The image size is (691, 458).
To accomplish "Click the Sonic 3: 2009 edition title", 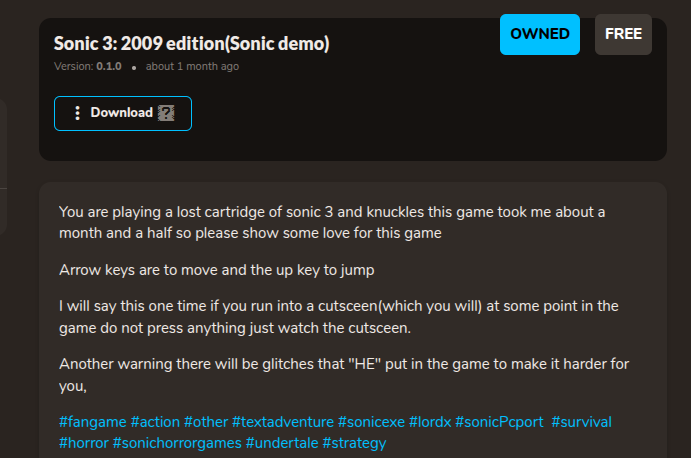I will [192, 44].
